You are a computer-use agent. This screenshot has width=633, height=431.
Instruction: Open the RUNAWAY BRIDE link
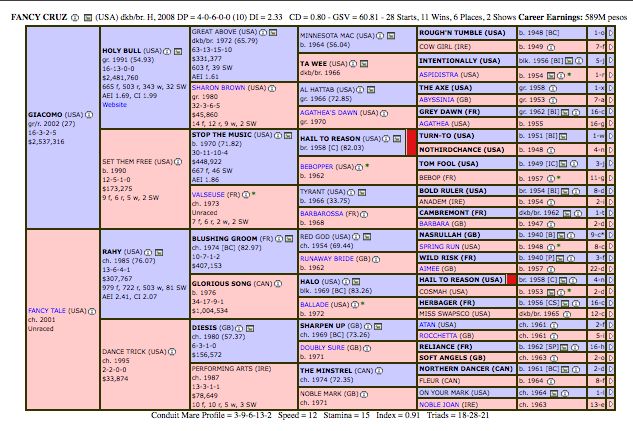327,259
